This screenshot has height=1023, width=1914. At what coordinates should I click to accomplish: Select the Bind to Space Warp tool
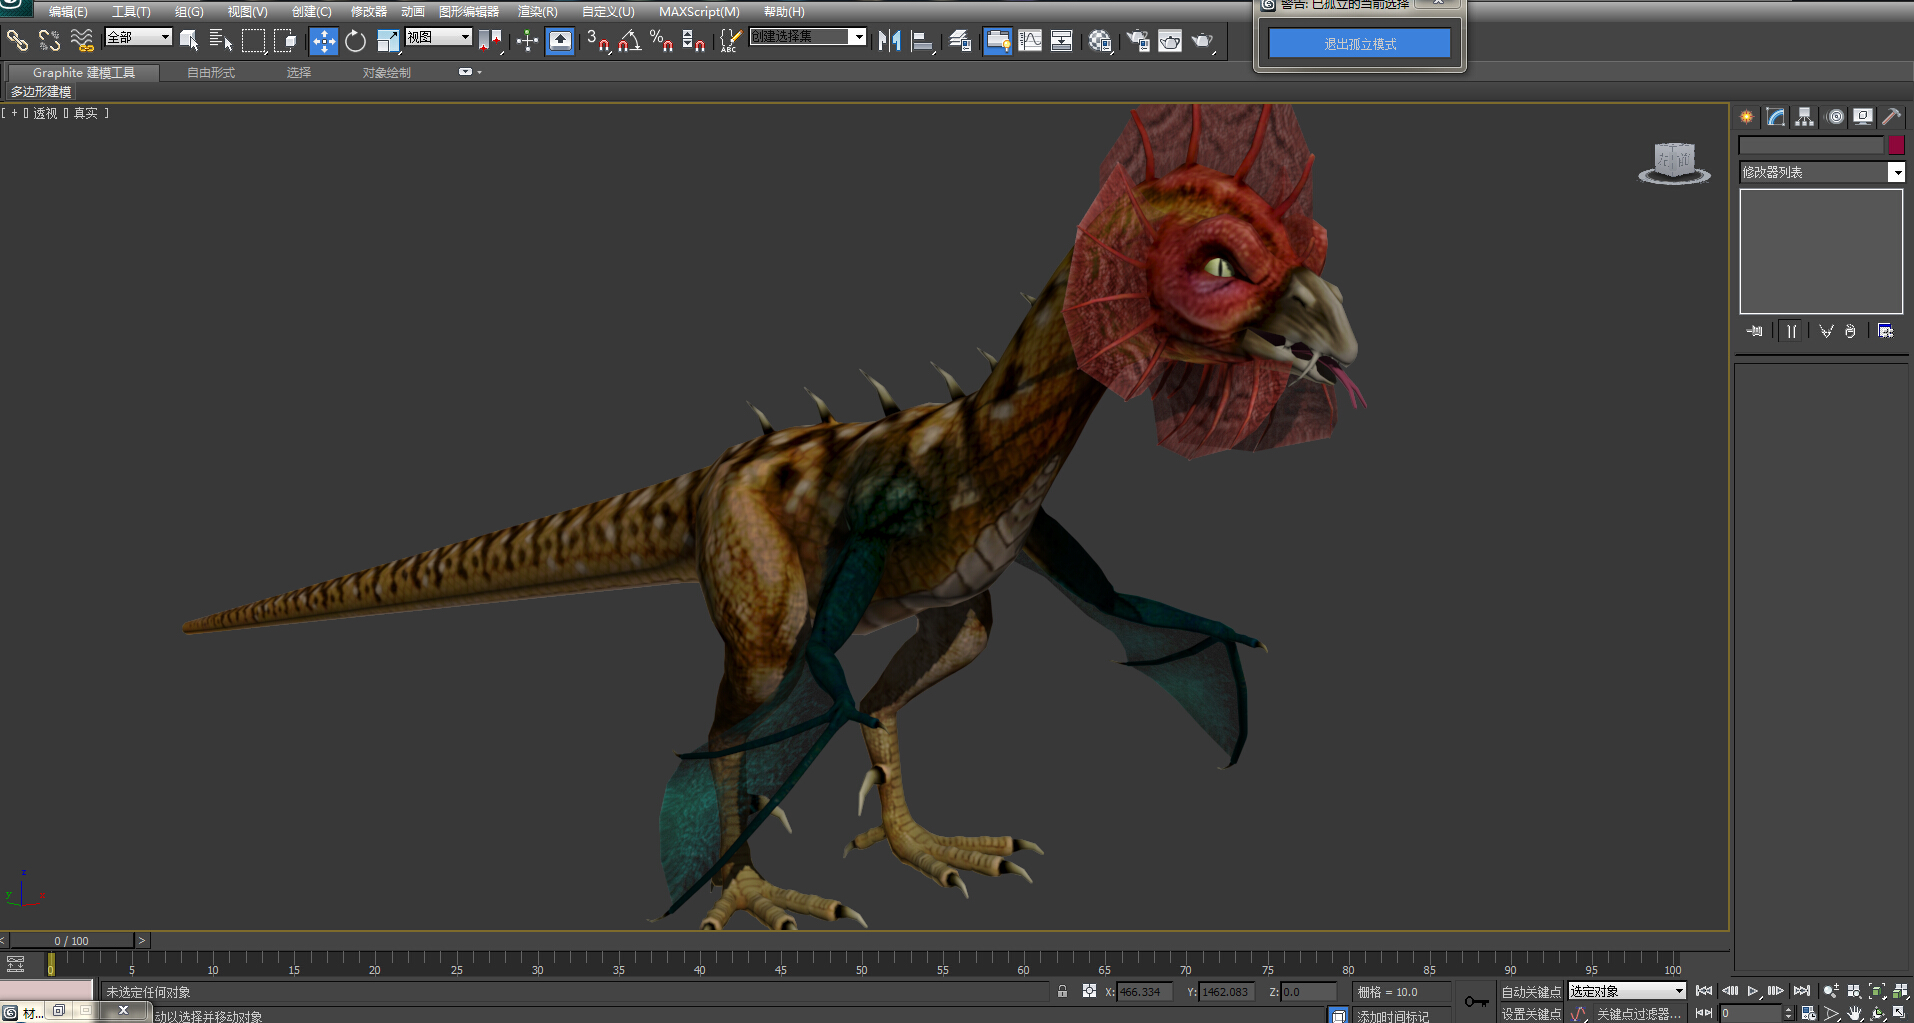coord(82,40)
